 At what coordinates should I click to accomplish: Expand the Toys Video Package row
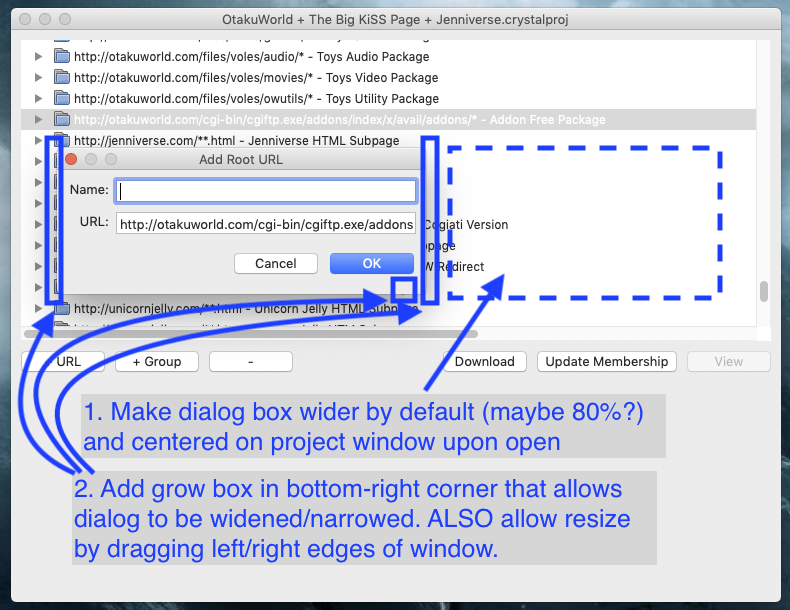[38, 78]
